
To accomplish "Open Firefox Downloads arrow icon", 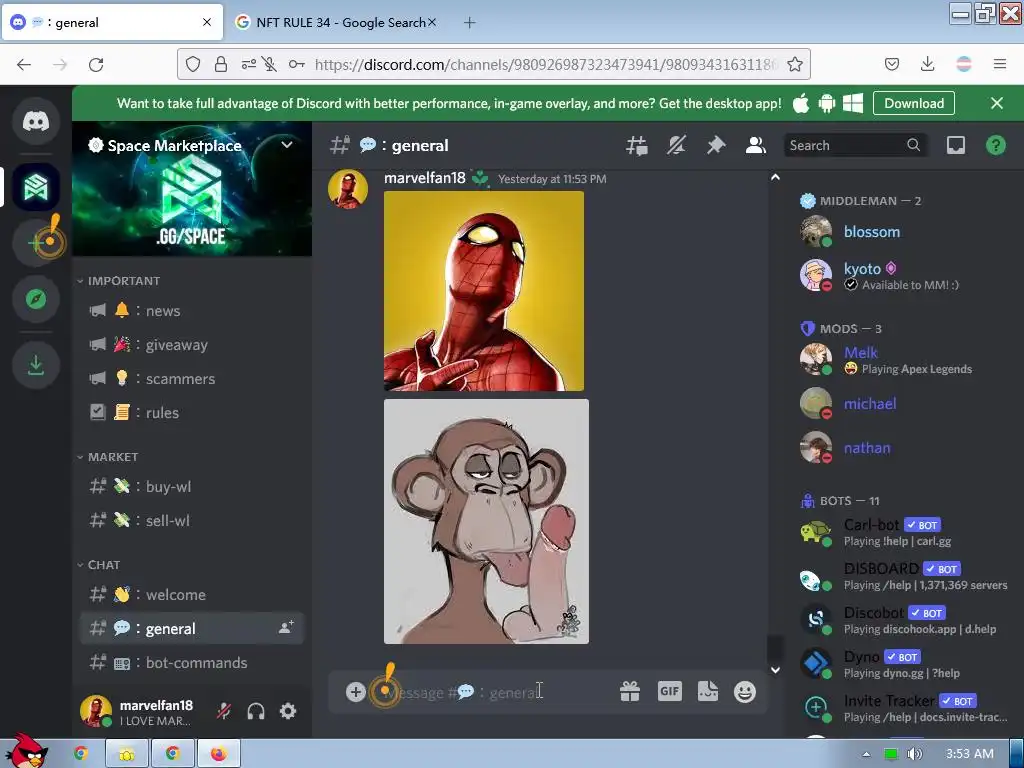I will click(x=927, y=64).
